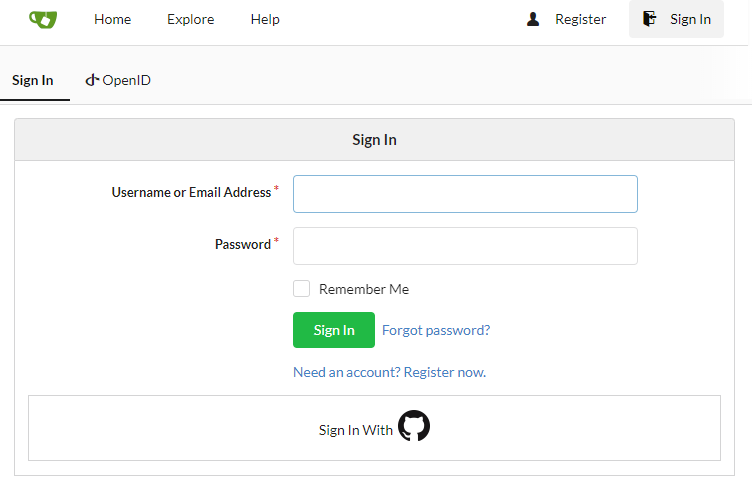Click Sign In in the top navigation
This screenshot has height=491, width=752.
[x=690, y=19]
